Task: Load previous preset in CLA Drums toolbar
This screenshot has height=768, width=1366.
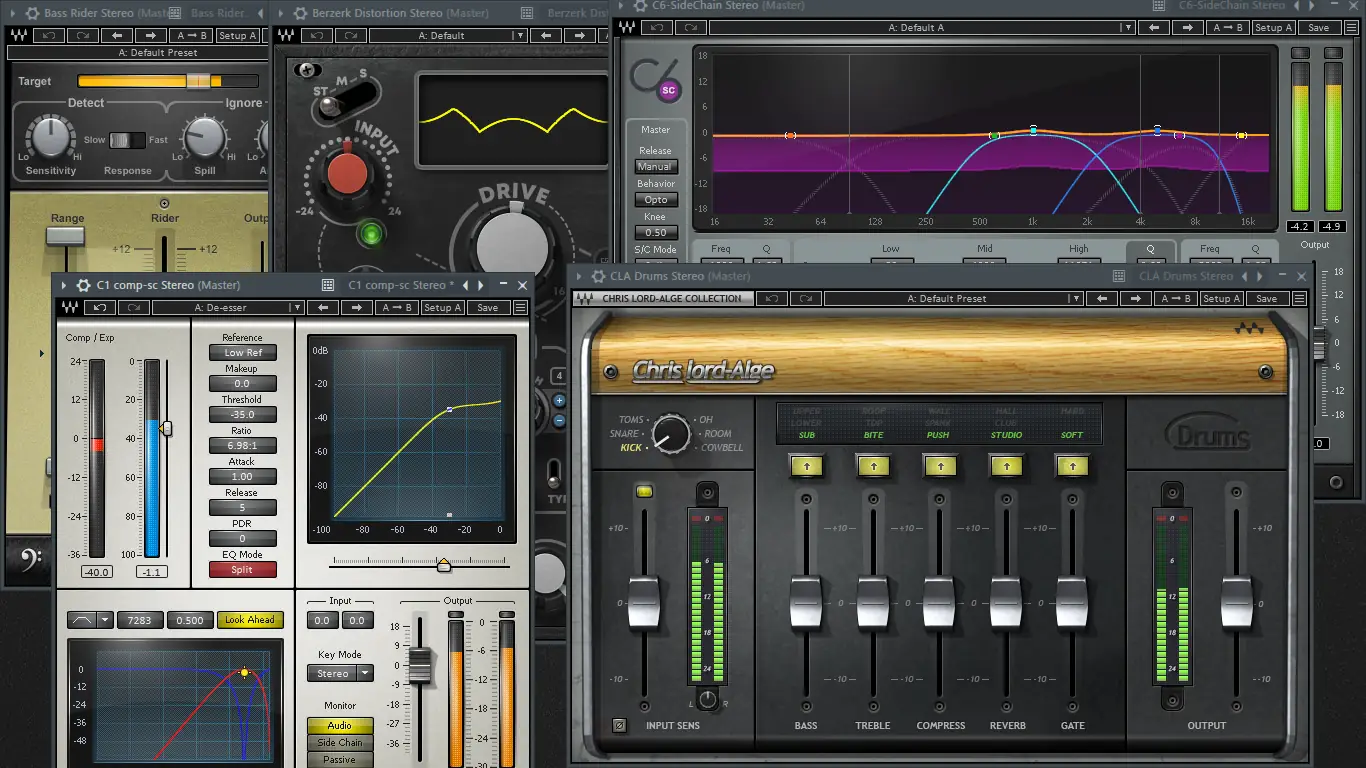Action: coord(1102,298)
